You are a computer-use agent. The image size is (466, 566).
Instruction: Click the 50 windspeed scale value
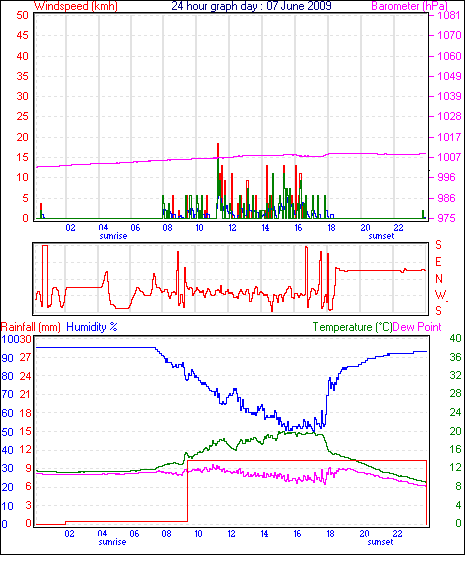tap(22, 15)
